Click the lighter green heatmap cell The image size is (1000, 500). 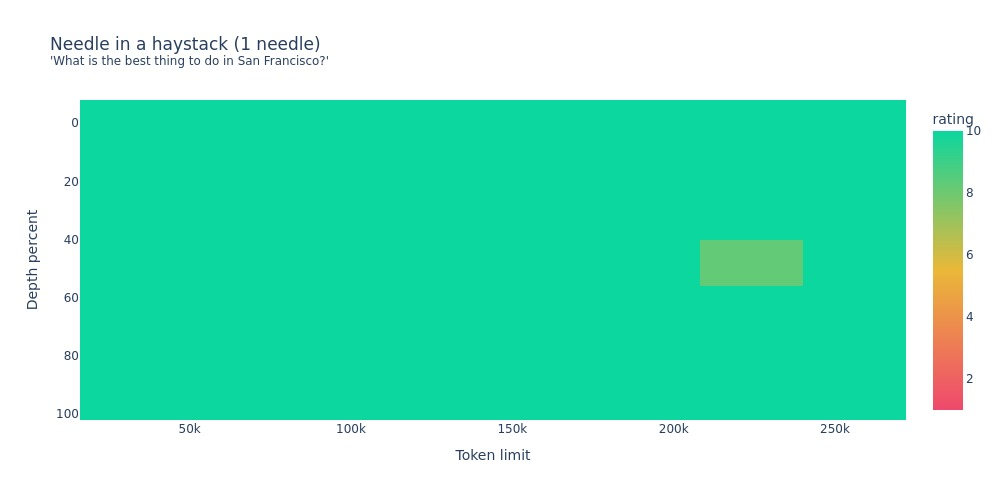click(751, 263)
